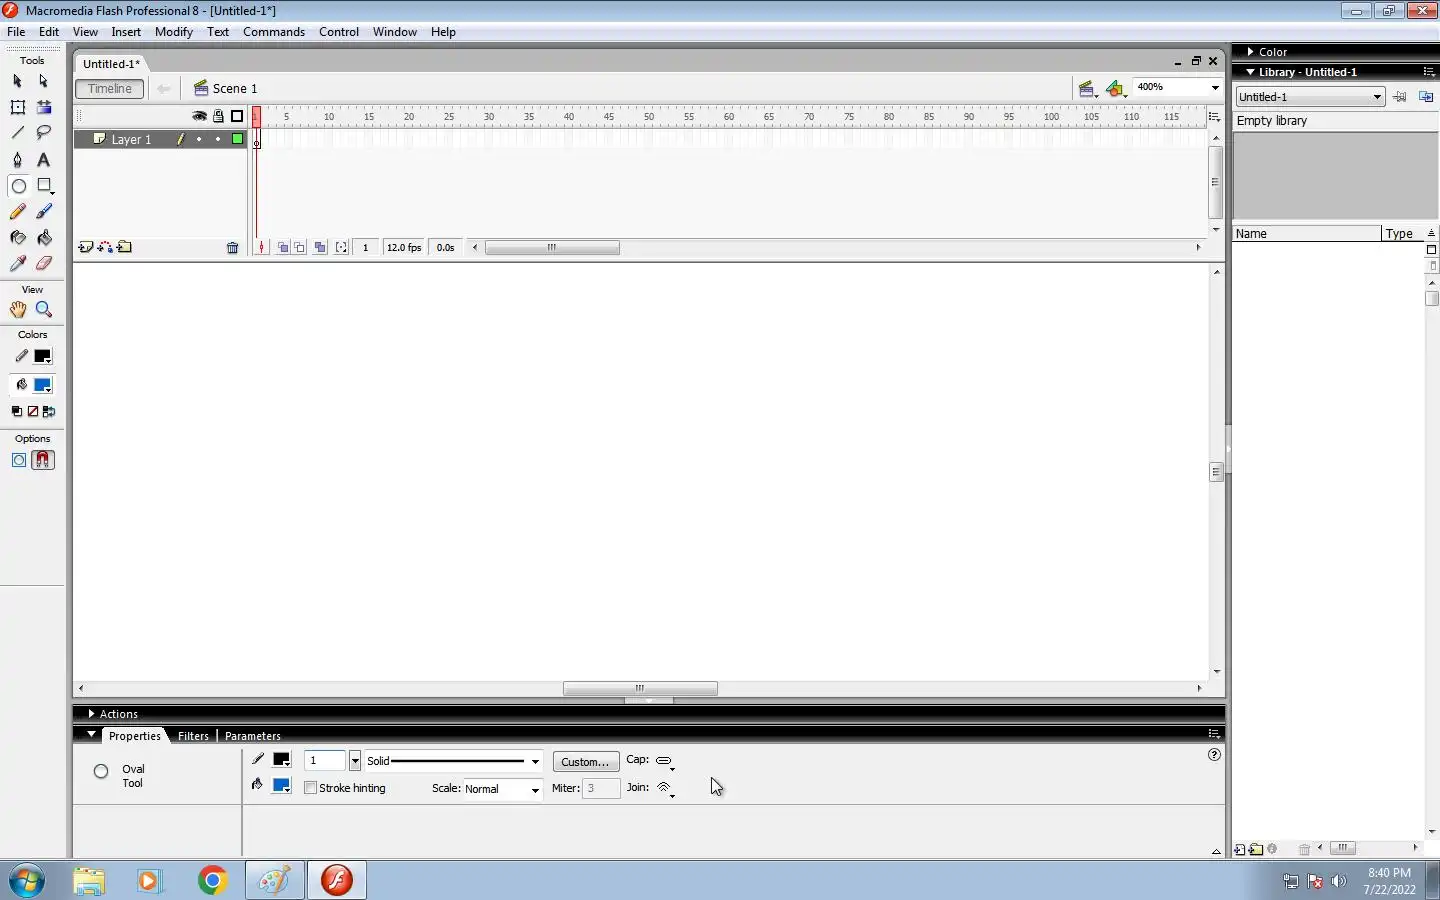Open the stroke style Solid dropdown
The height and width of the screenshot is (900, 1440).
click(453, 762)
